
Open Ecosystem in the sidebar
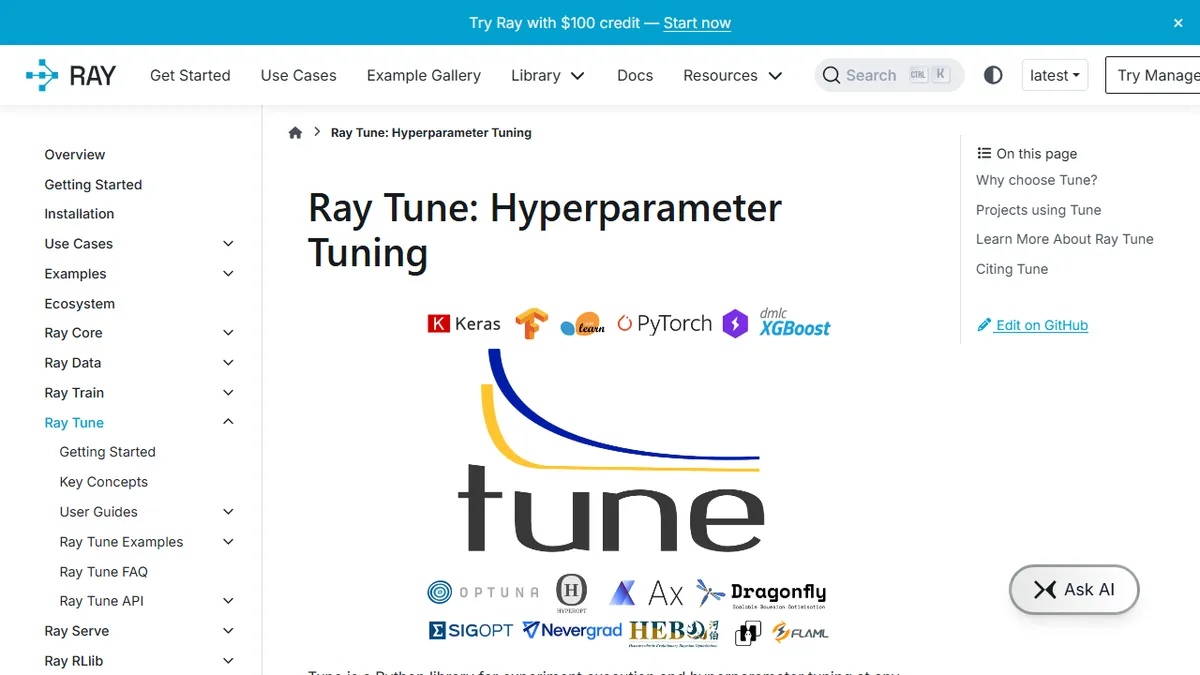tap(80, 304)
